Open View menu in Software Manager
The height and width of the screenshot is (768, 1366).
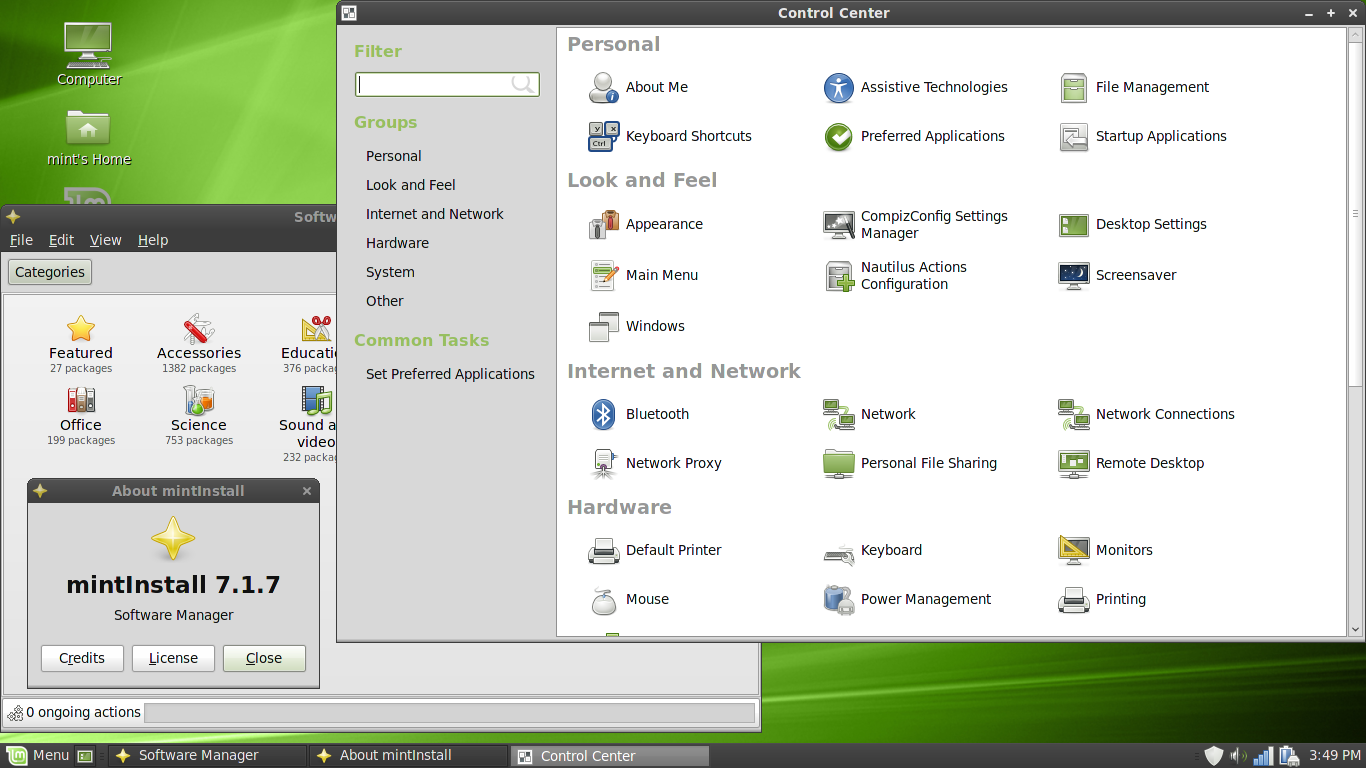point(105,240)
